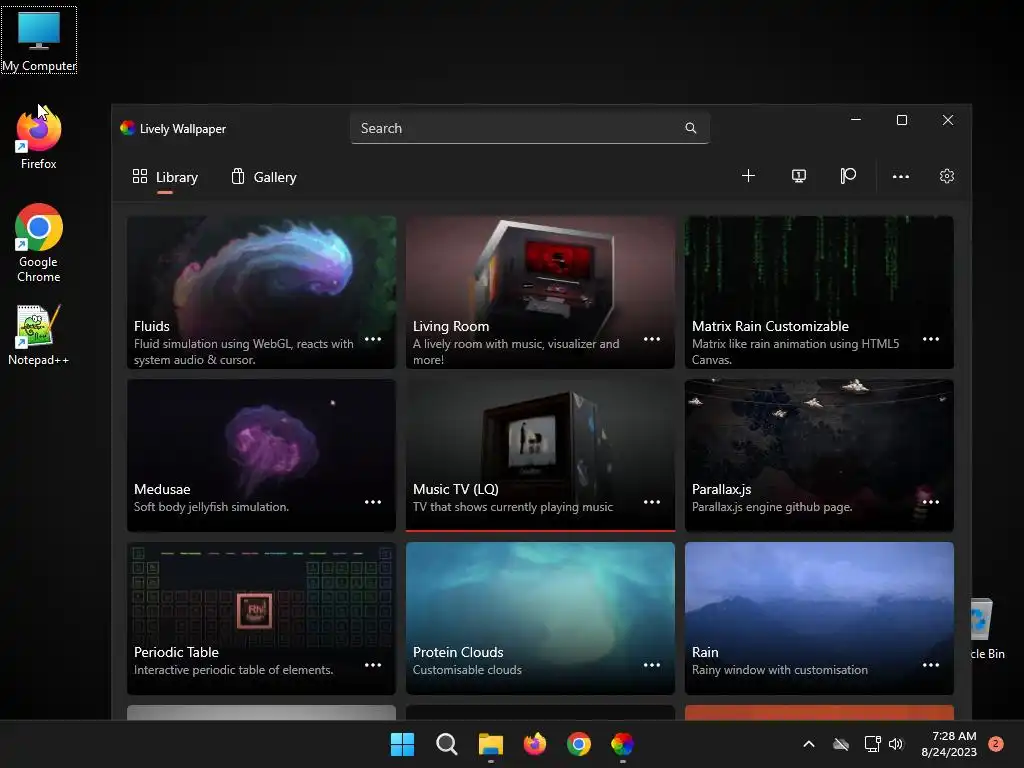Focus the Search input field

click(x=530, y=128)
